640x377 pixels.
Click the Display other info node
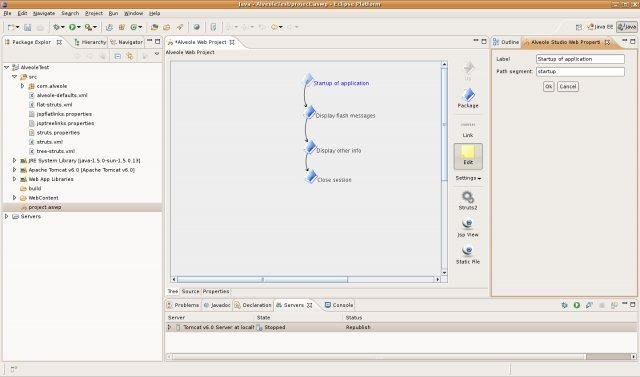pyautogui.click(x=333, y=149)
